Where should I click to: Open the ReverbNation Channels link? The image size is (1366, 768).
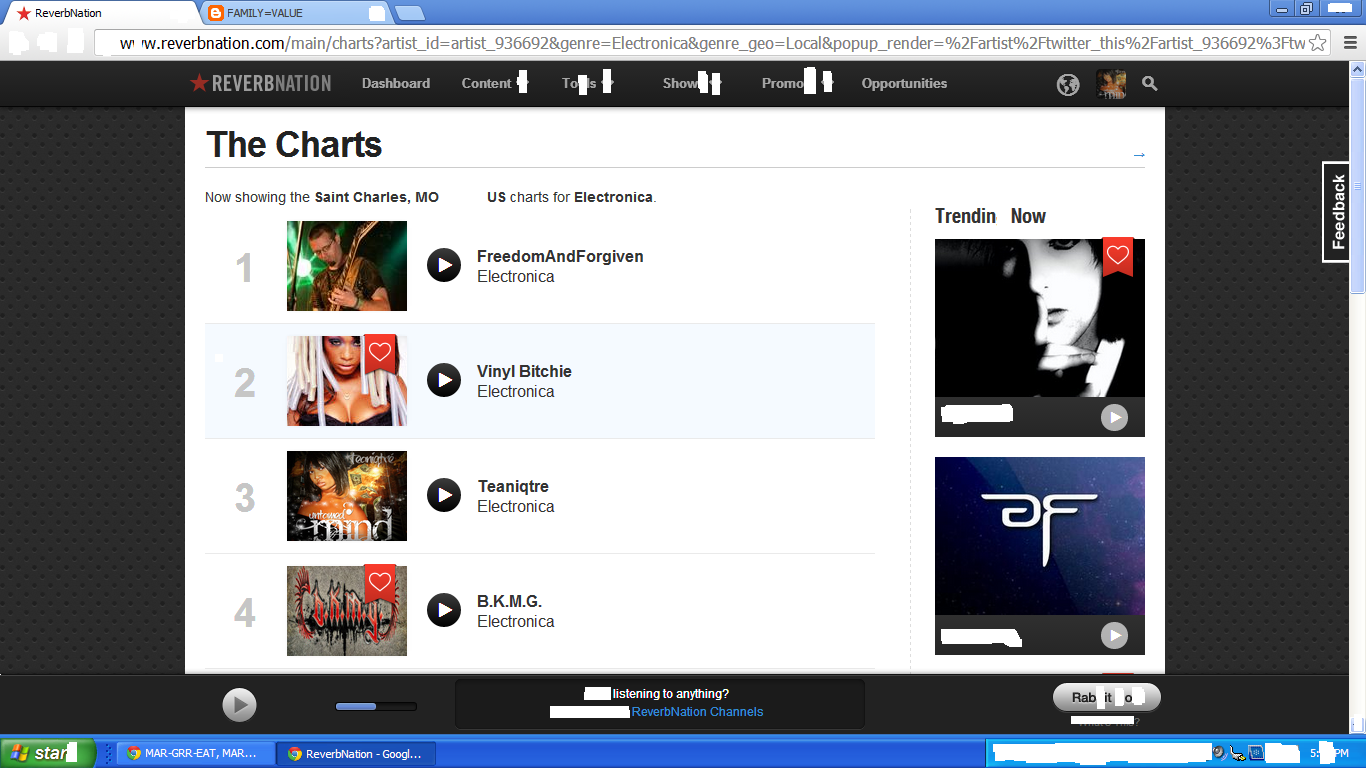coord(697,712)
